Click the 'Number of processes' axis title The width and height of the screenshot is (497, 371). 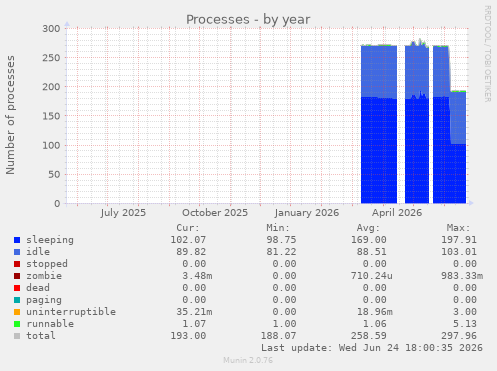(11, 115)
